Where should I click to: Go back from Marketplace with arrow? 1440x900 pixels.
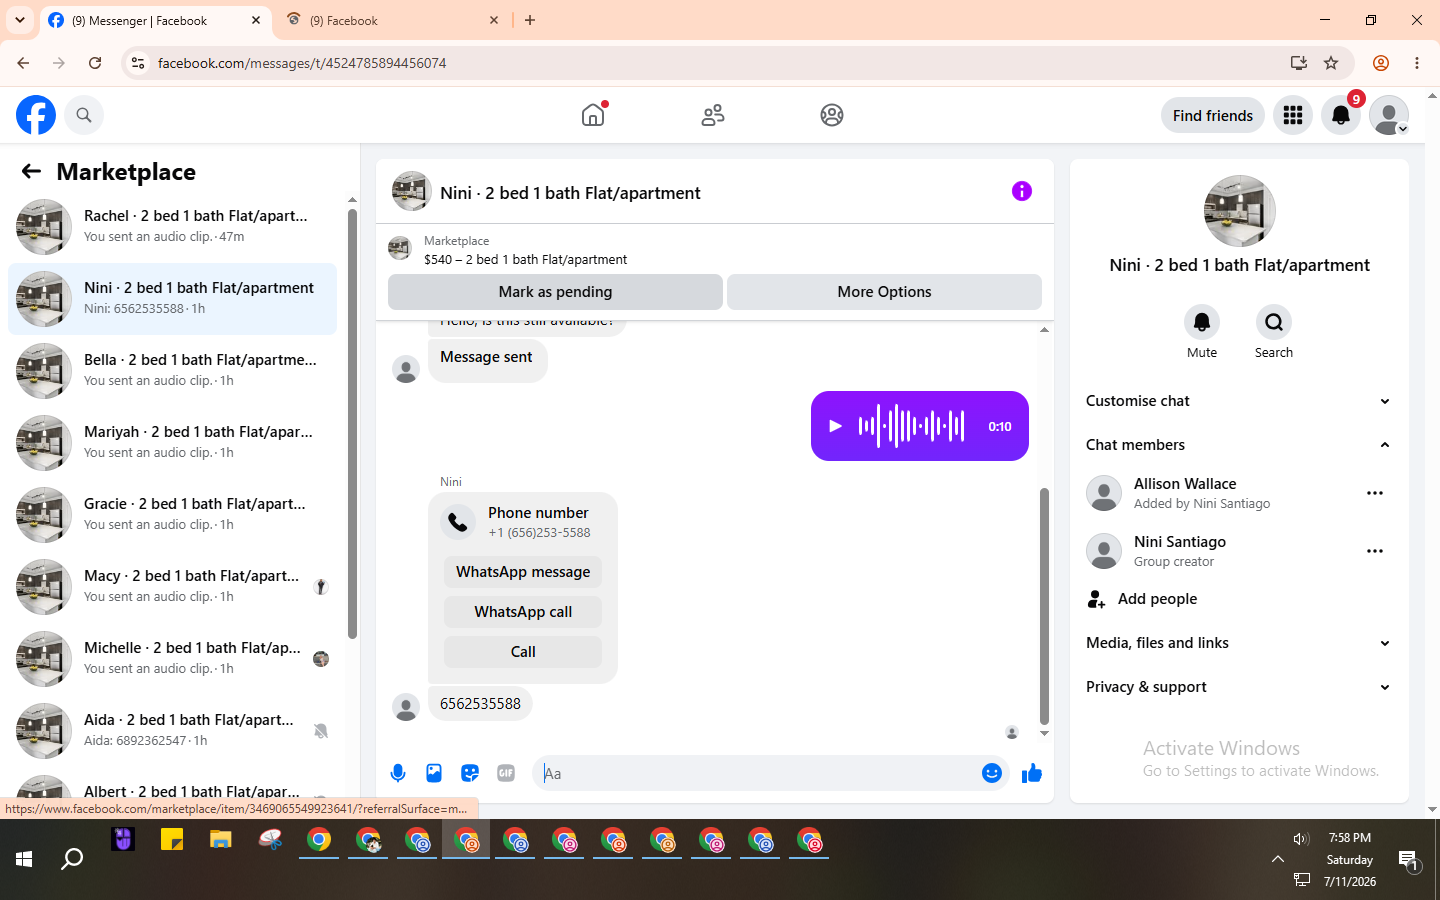click(x=31, y=171)
